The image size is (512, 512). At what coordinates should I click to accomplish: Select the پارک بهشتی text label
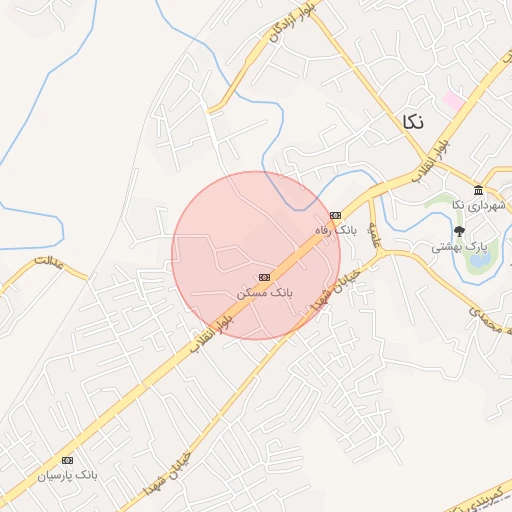point(459,247)
